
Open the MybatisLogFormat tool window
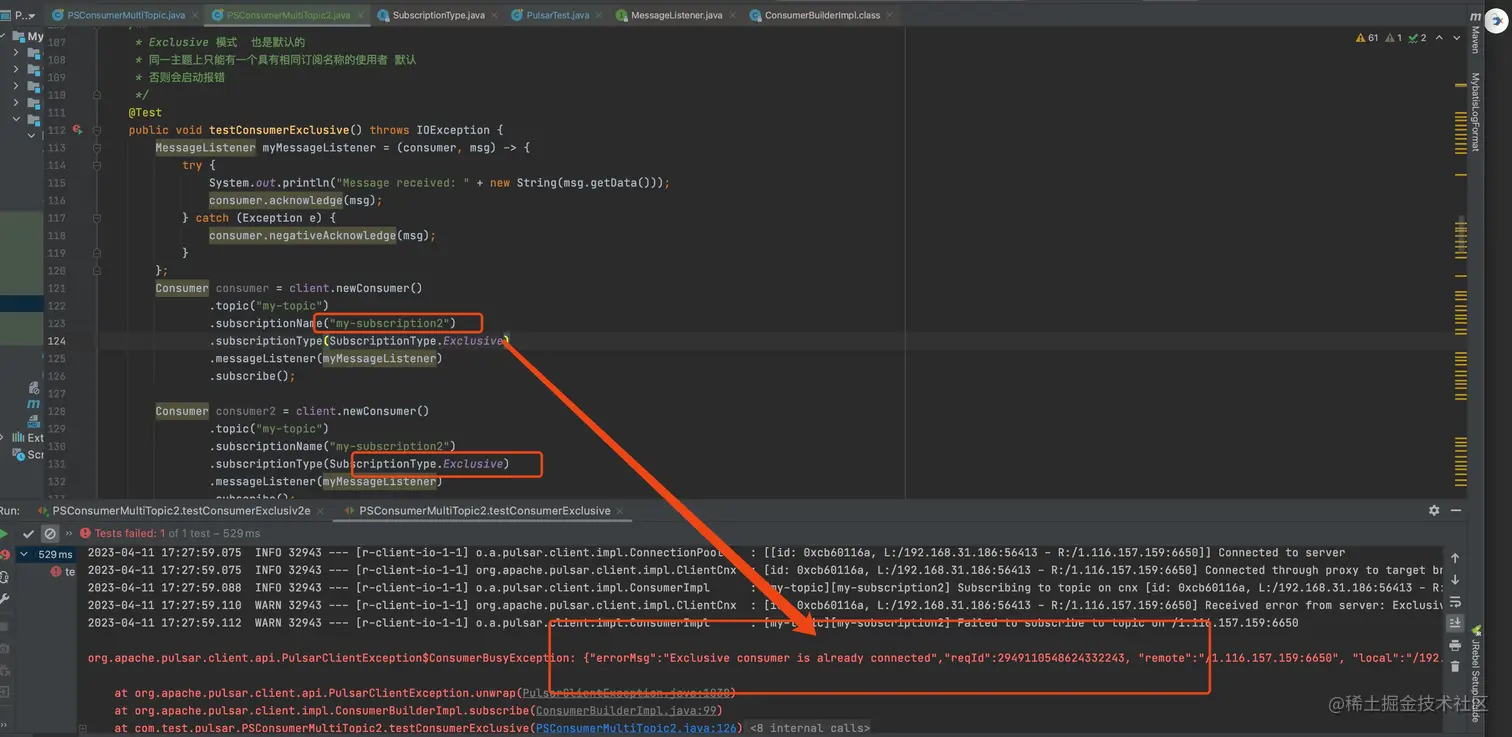(1475, 112)
